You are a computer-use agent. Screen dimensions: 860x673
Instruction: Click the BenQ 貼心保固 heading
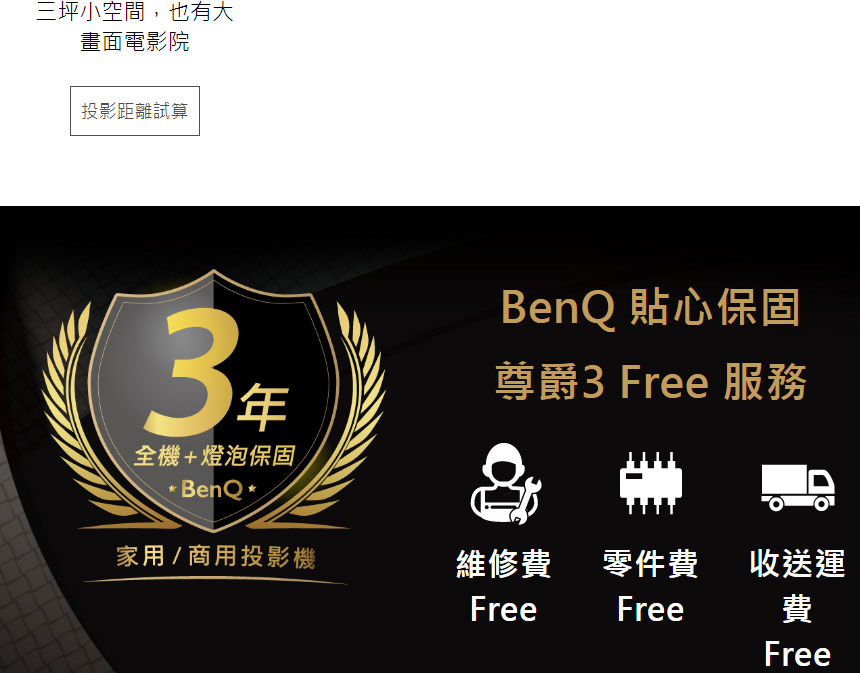pyautogui.click(x=650, y=308)
